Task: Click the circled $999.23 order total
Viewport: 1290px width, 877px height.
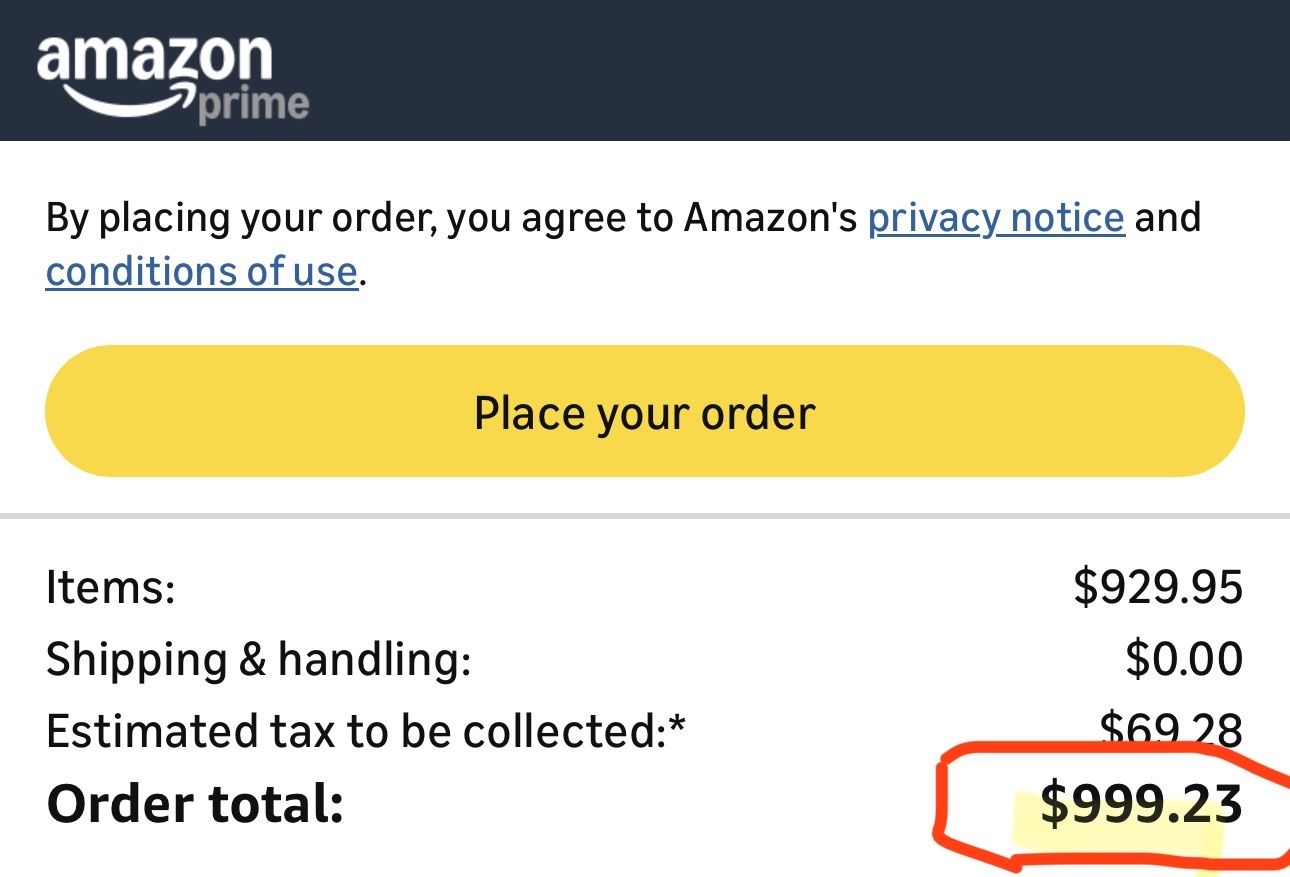Action: [x=1140, y=805]
